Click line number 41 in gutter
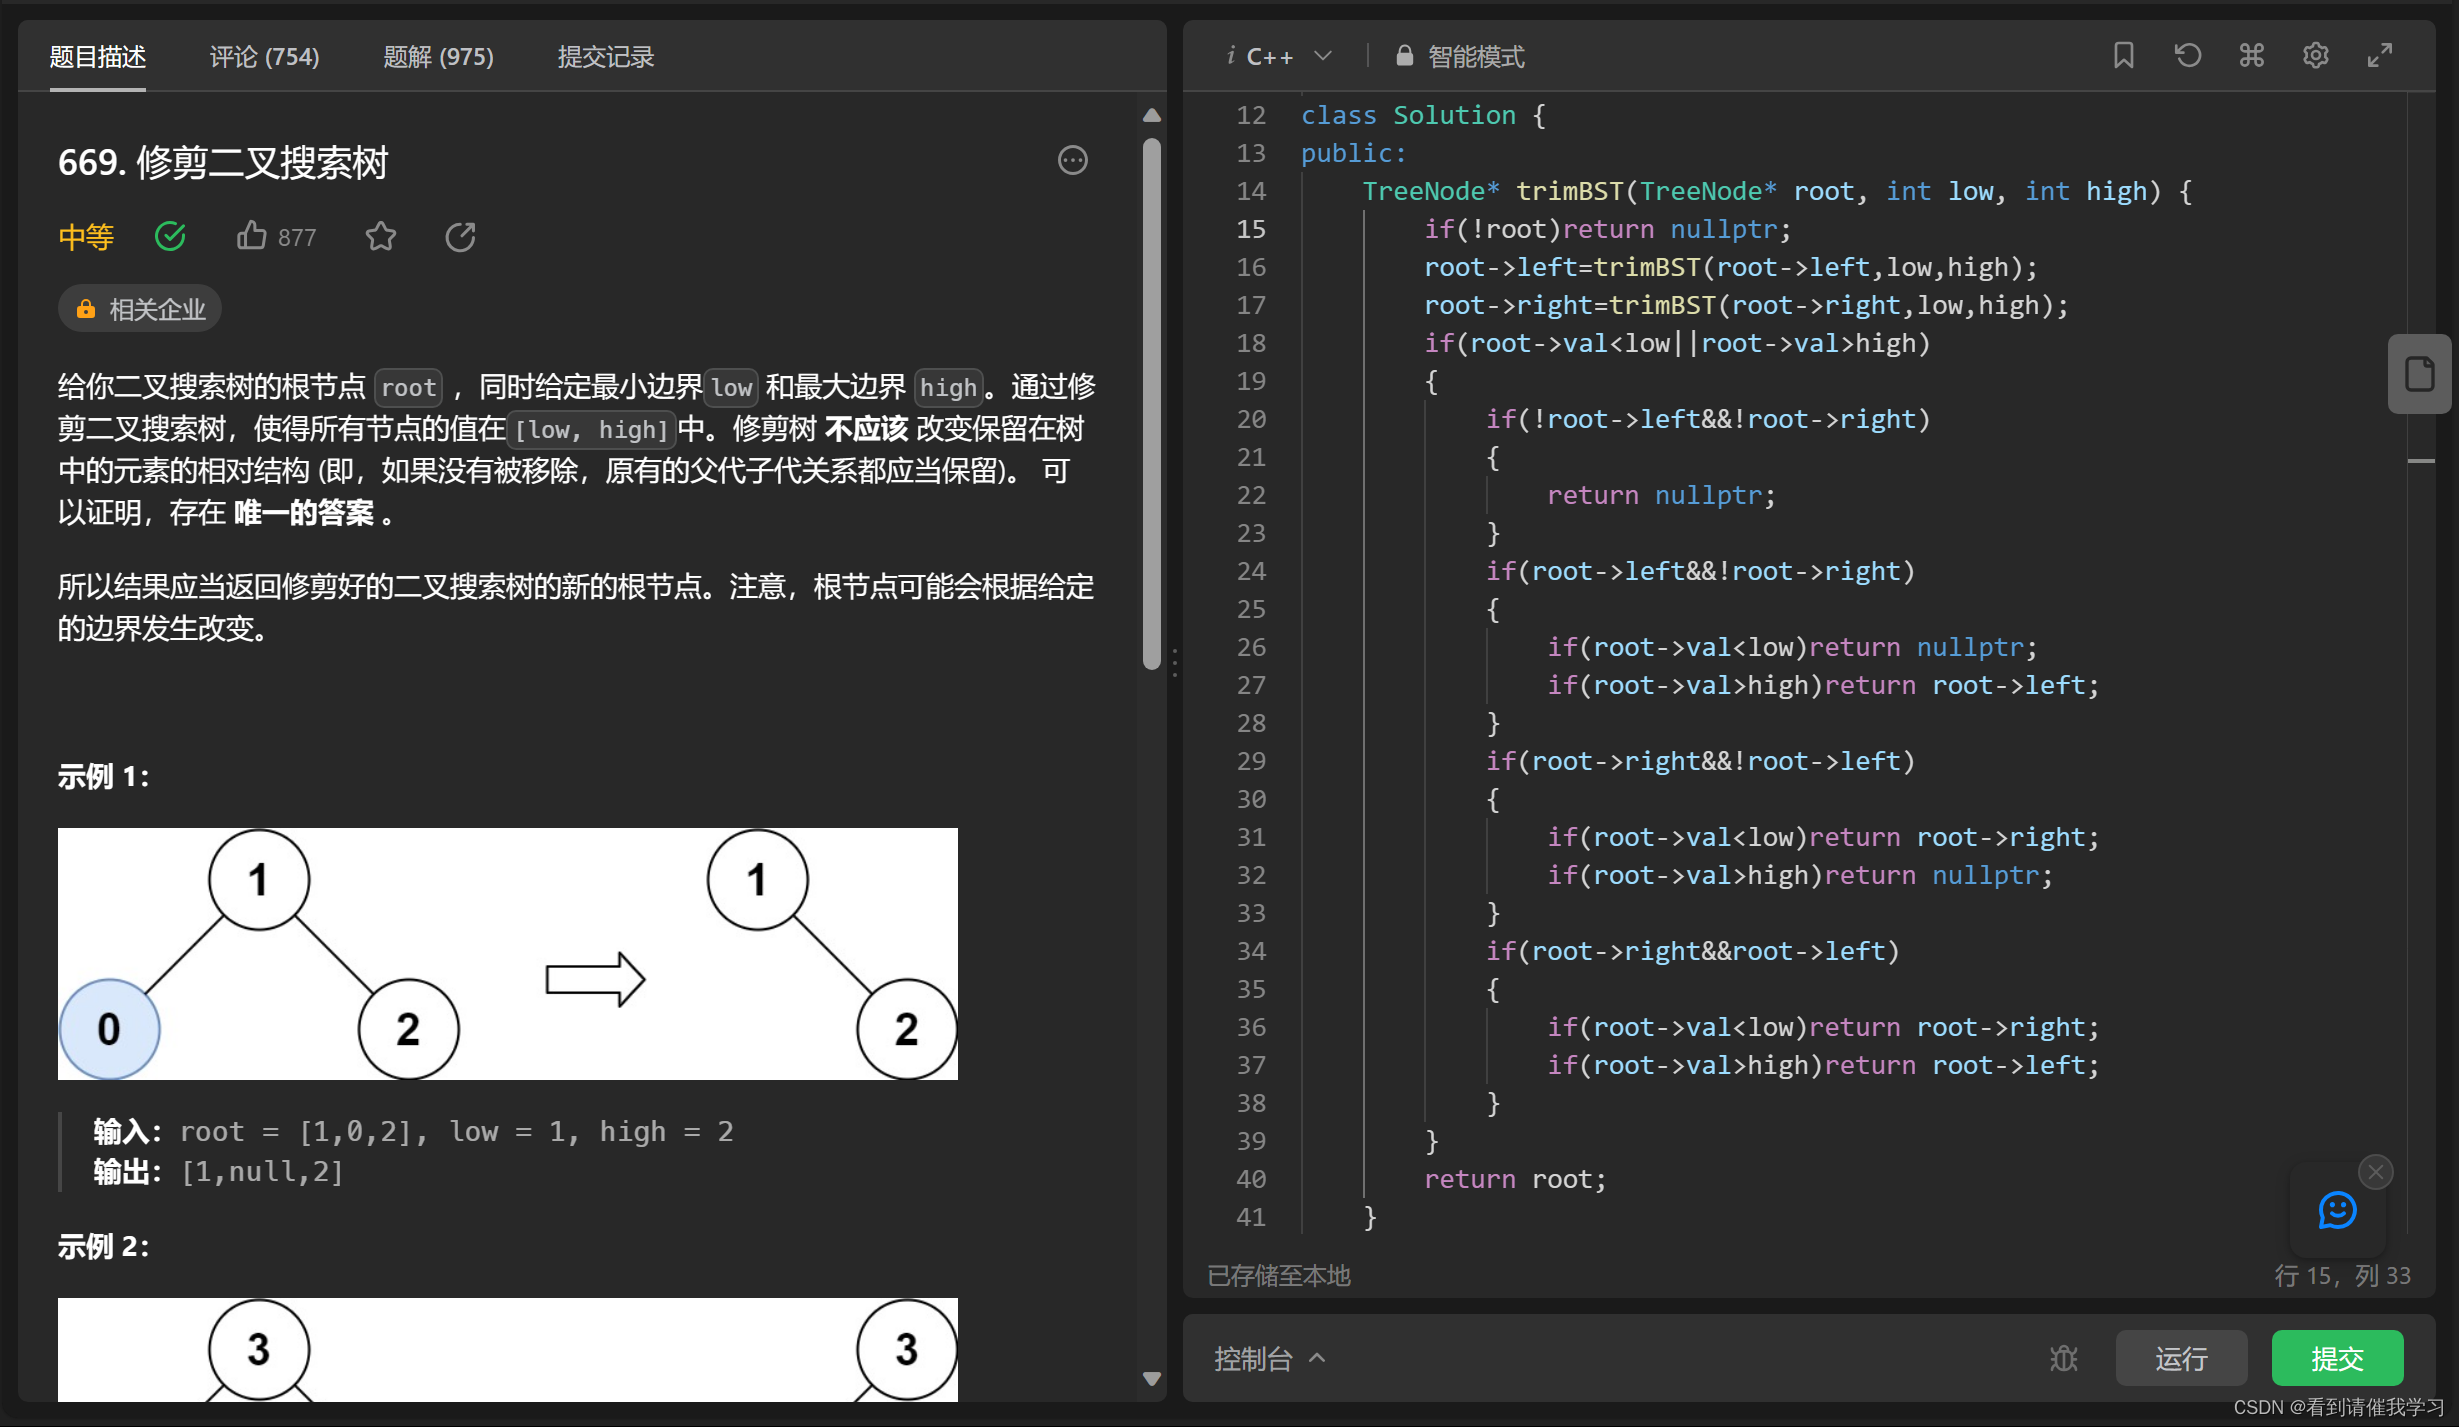This screenshot has width=2459, height=1427. 1251,1217
